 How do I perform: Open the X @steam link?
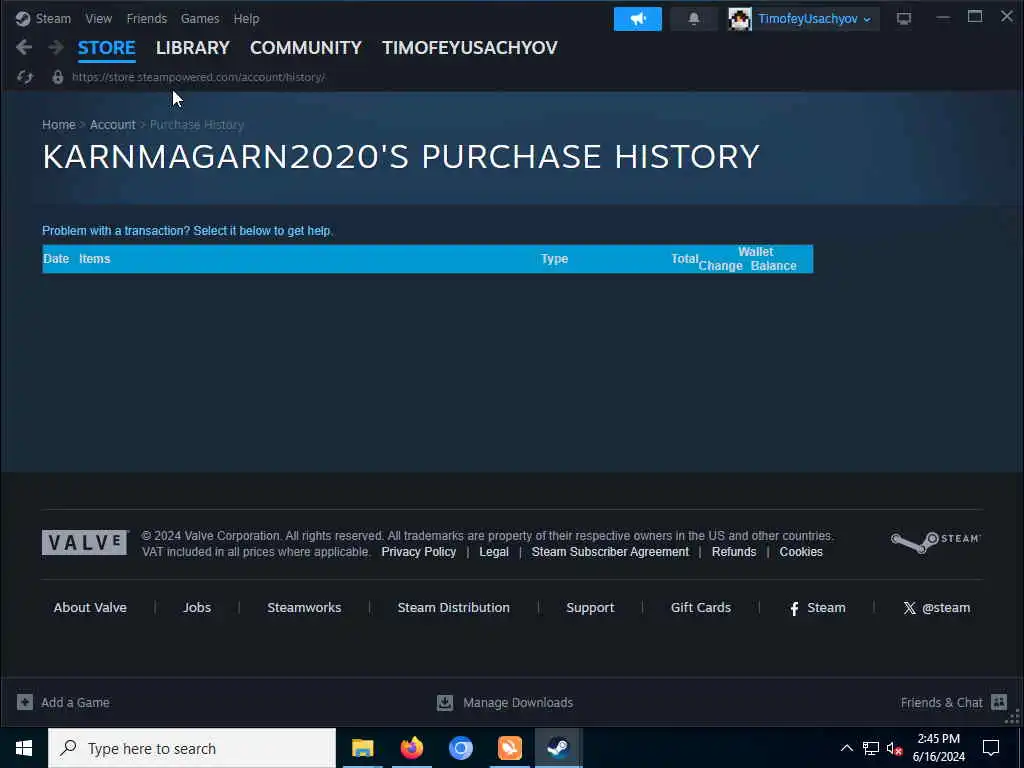point(936,608)
